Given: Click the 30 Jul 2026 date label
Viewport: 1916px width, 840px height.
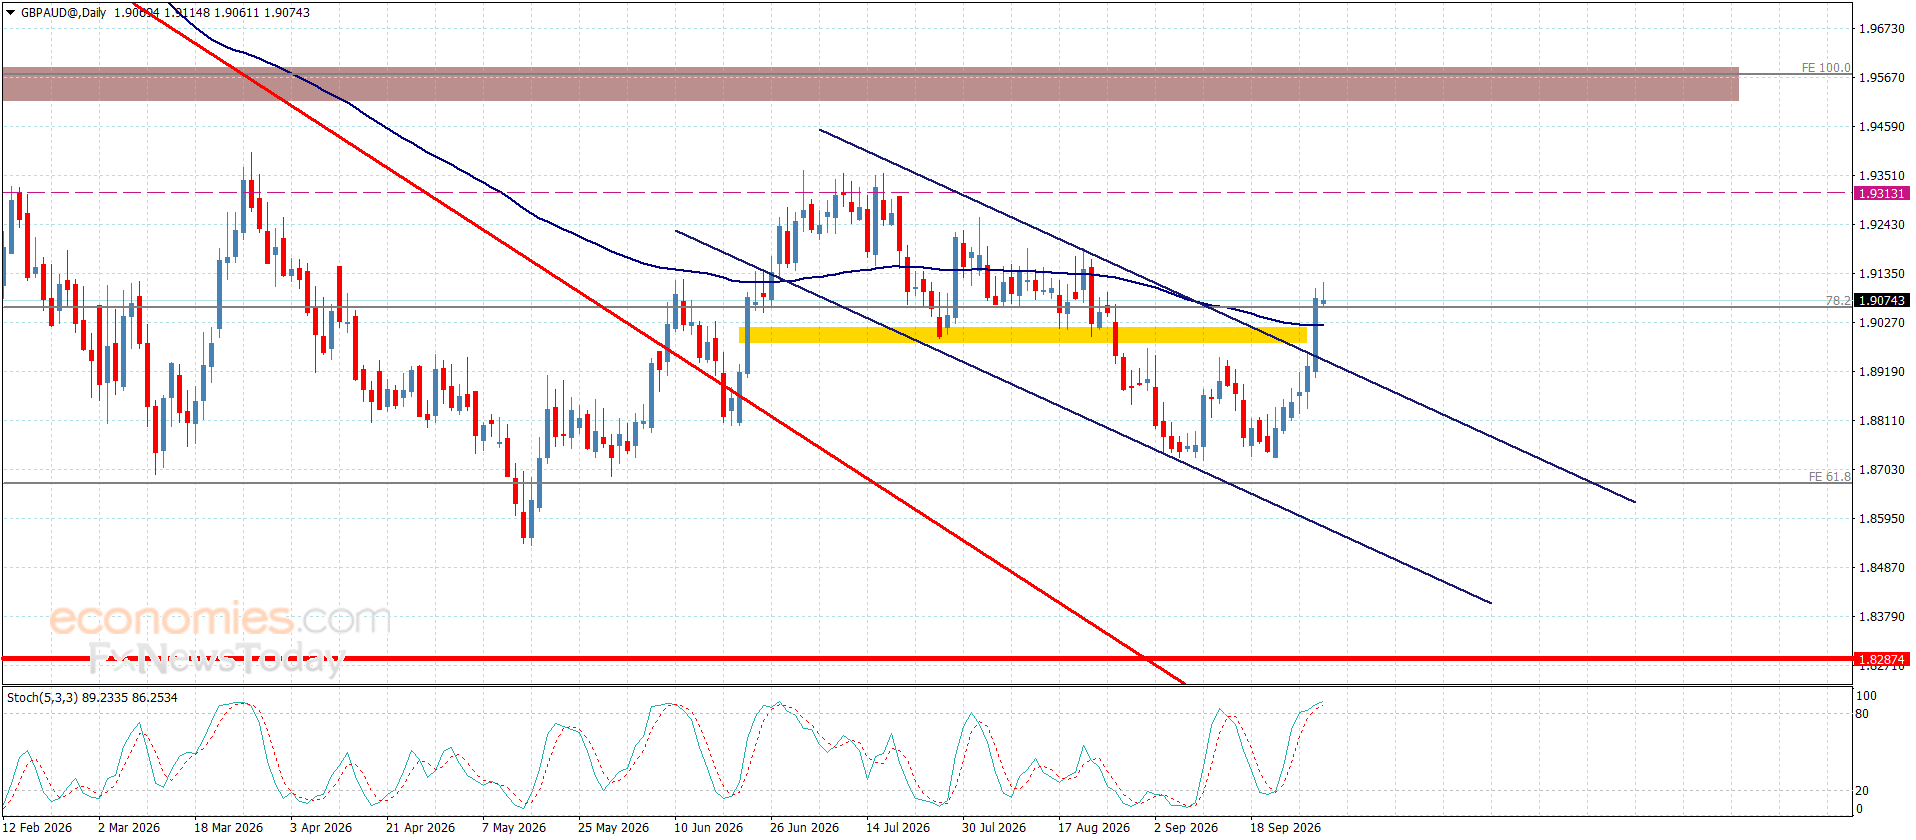Looking at the screenshot, I should 994,828.
